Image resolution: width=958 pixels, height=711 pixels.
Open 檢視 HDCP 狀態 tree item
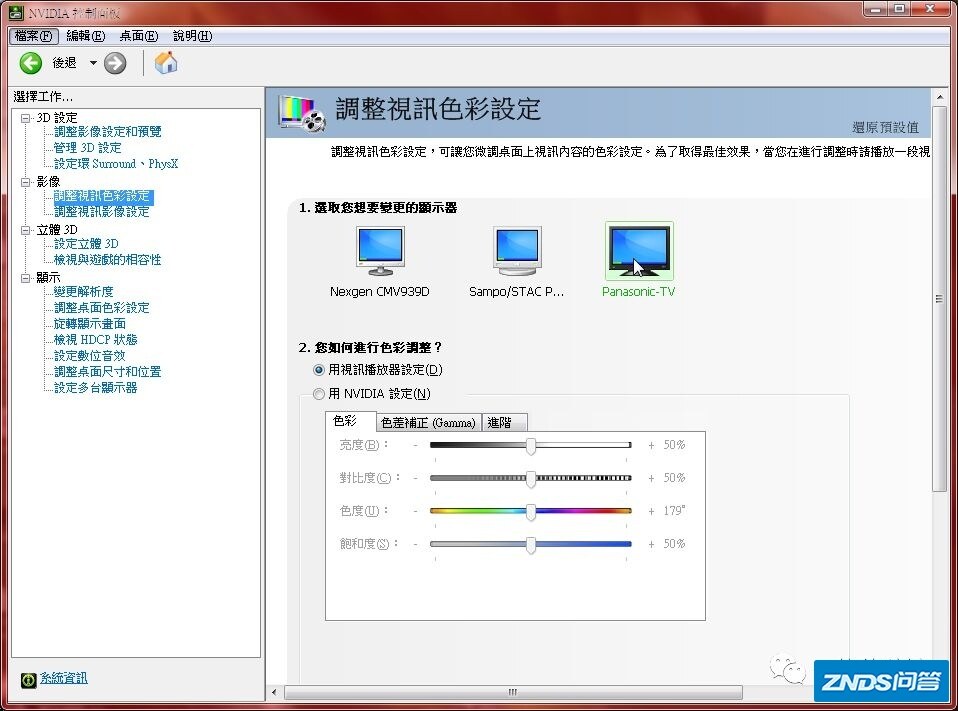(95, 340)
